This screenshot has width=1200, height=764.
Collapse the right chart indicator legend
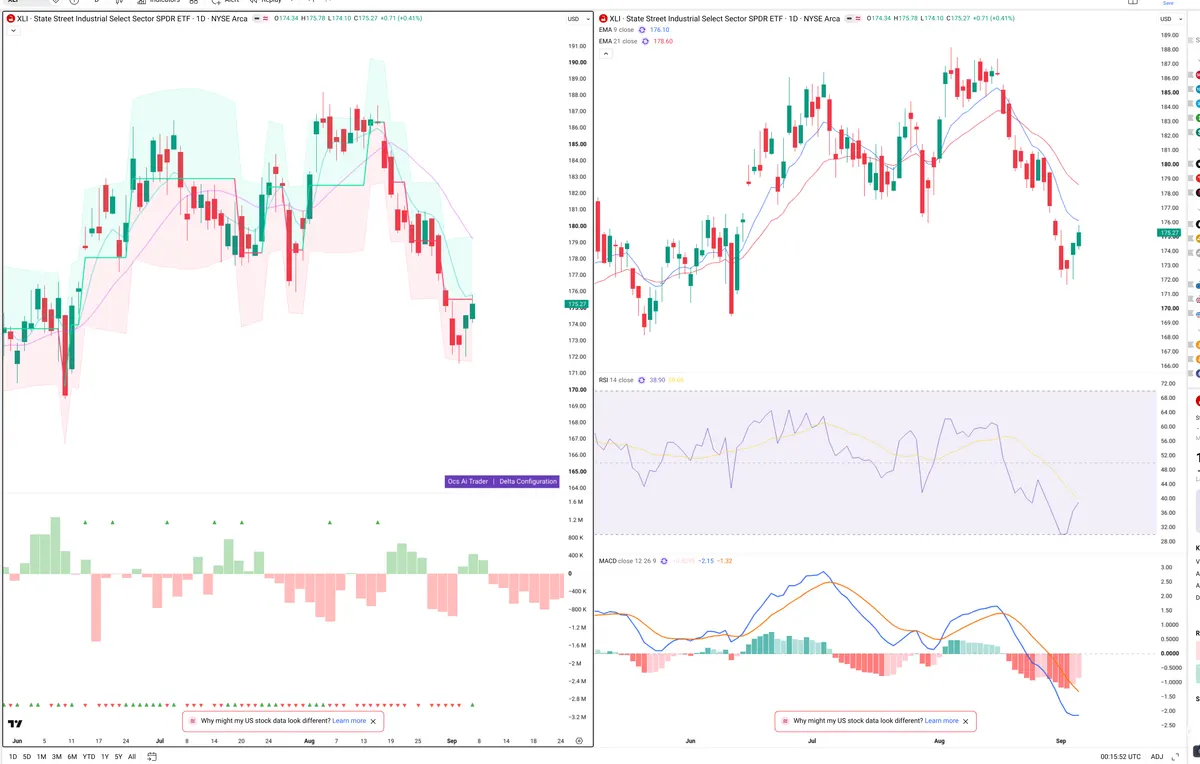[606, 53]
